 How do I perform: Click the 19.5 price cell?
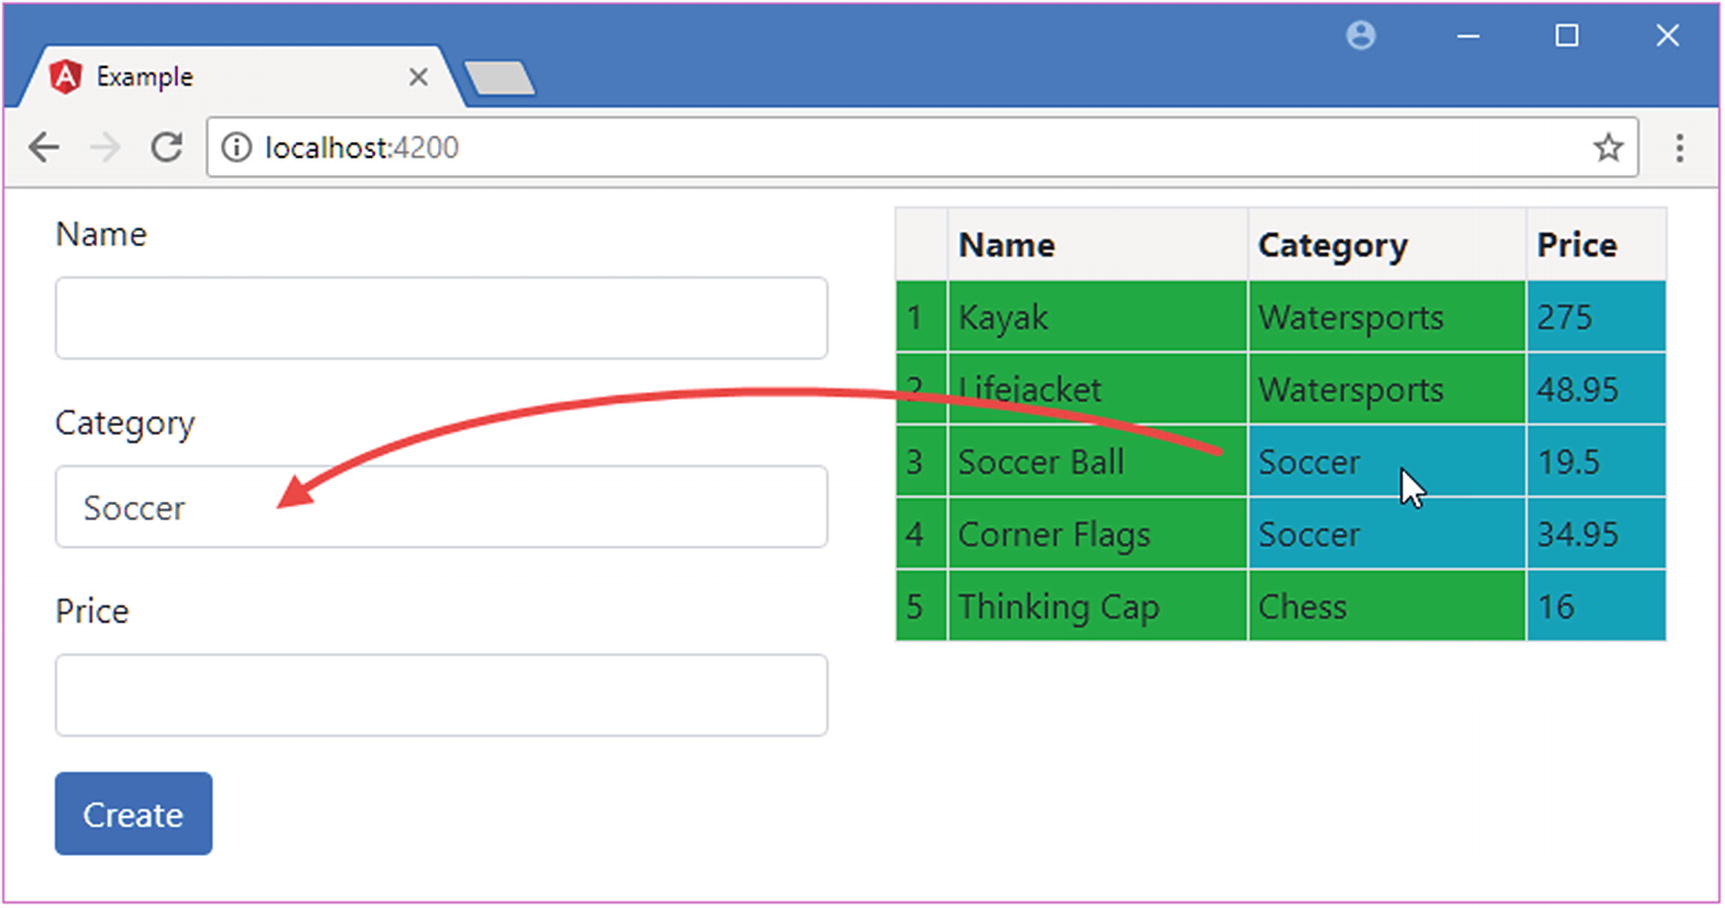coord(1596,461)
